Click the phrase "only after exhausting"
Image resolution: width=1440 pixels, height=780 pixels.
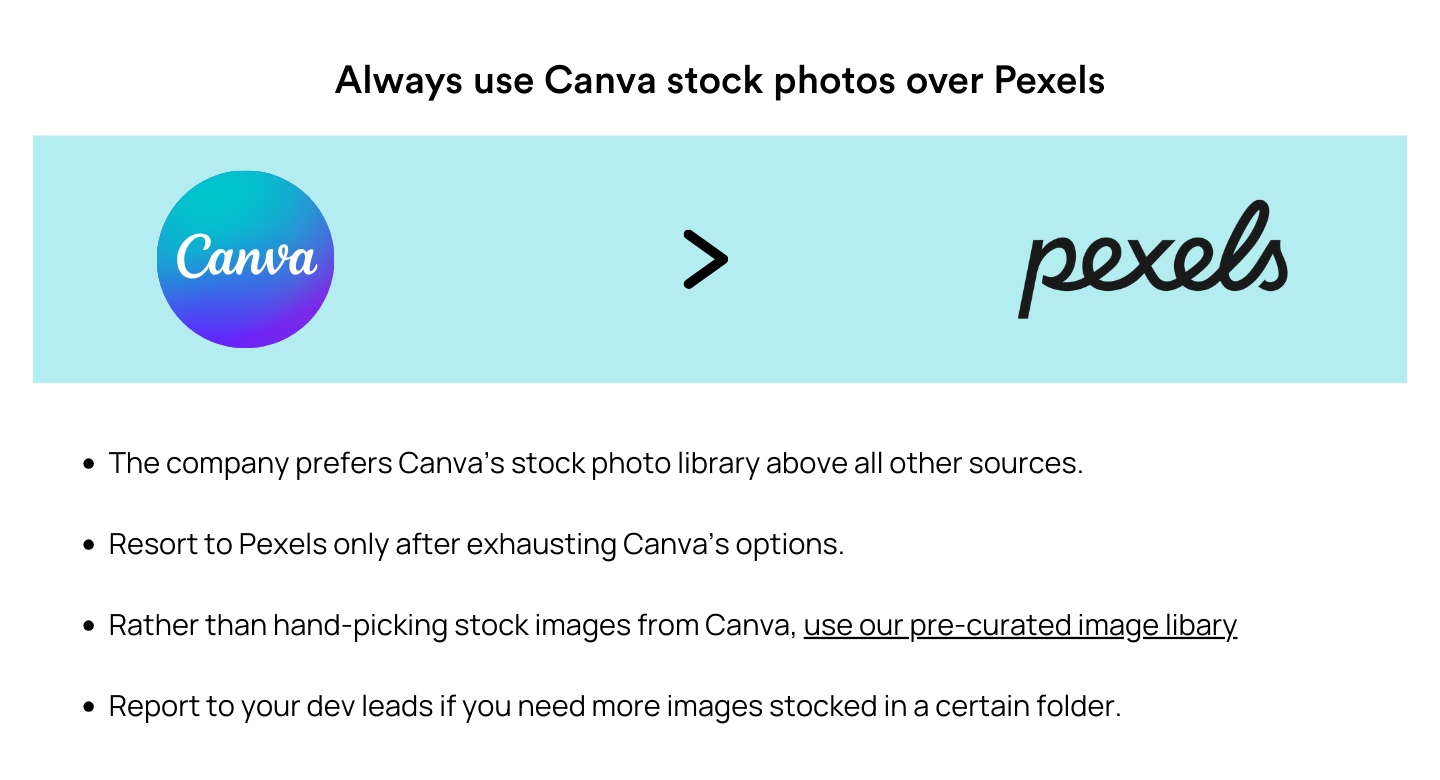475,545
